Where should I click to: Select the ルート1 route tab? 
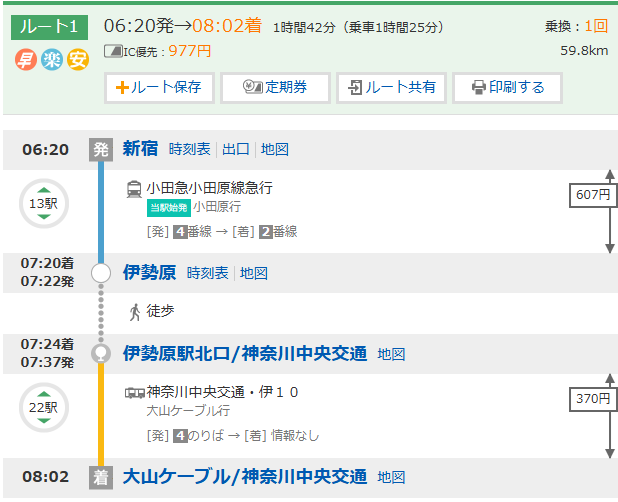[49, 26]
